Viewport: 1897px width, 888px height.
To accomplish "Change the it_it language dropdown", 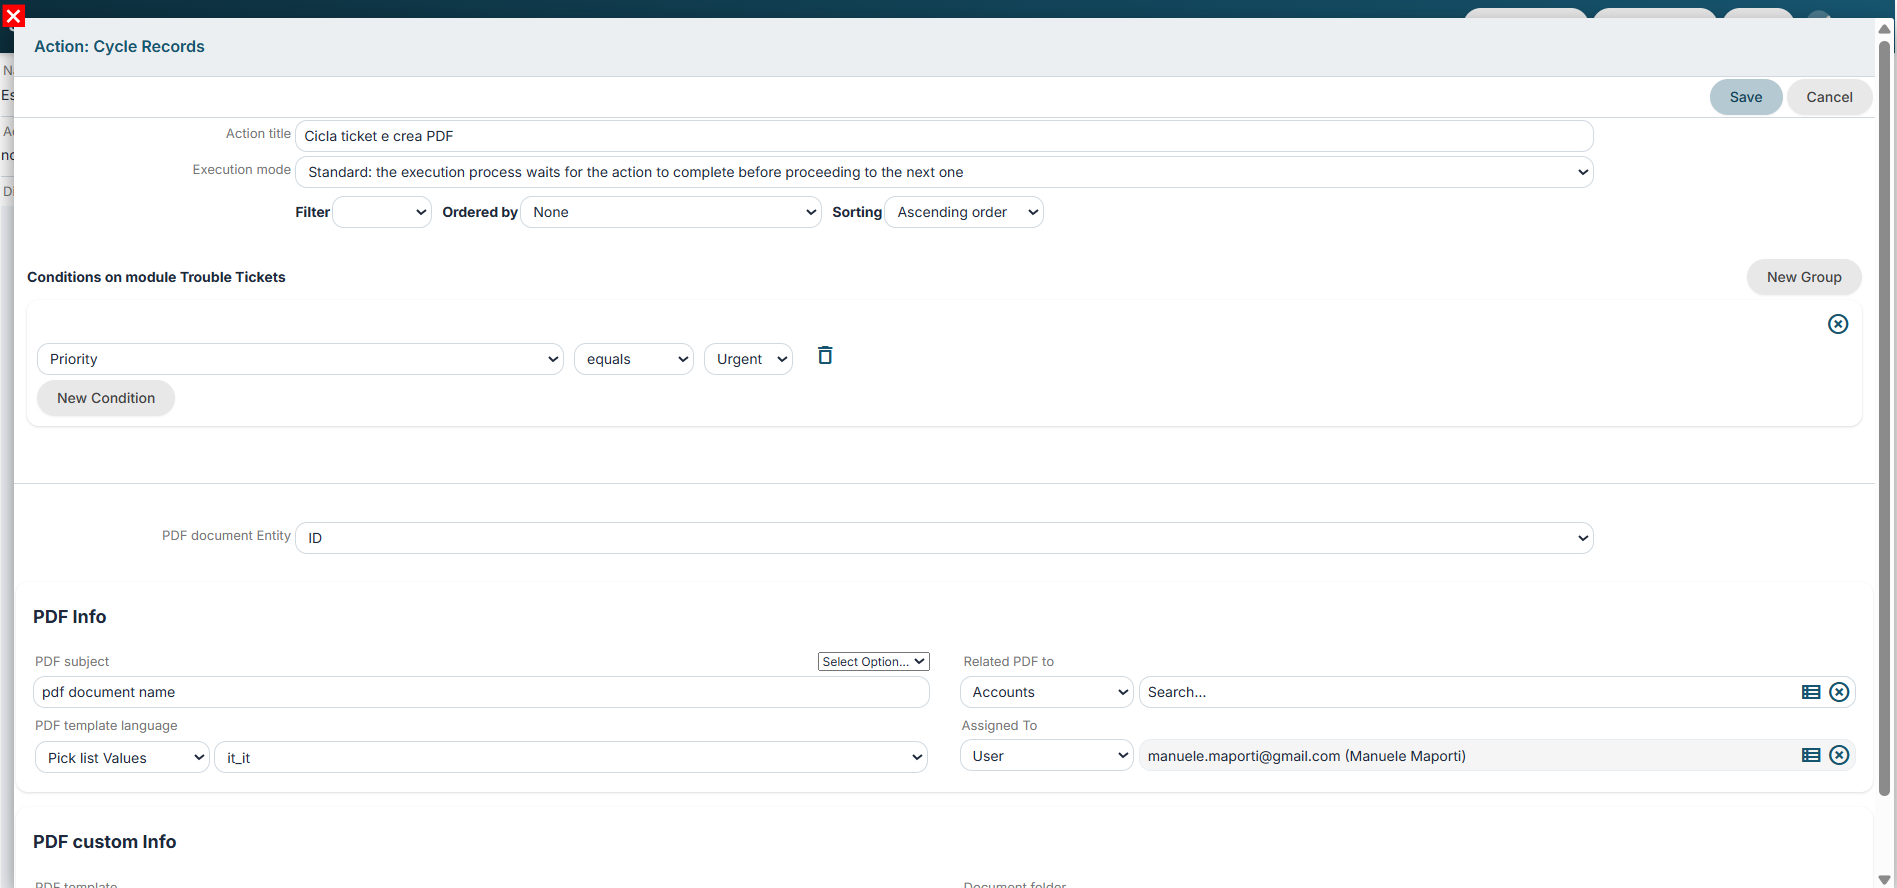I will [x=571, y=758].
